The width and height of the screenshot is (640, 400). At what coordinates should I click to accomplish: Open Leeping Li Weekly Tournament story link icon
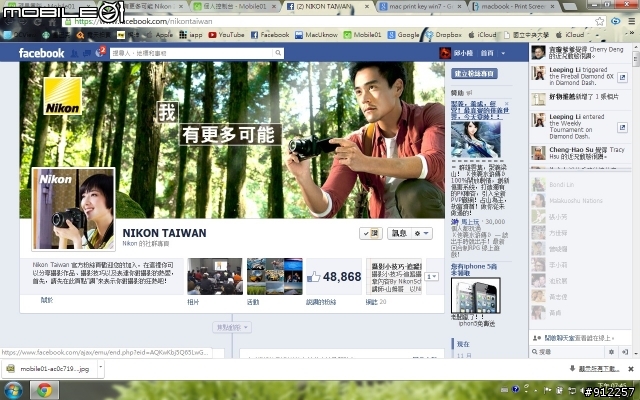click(622, 128)
